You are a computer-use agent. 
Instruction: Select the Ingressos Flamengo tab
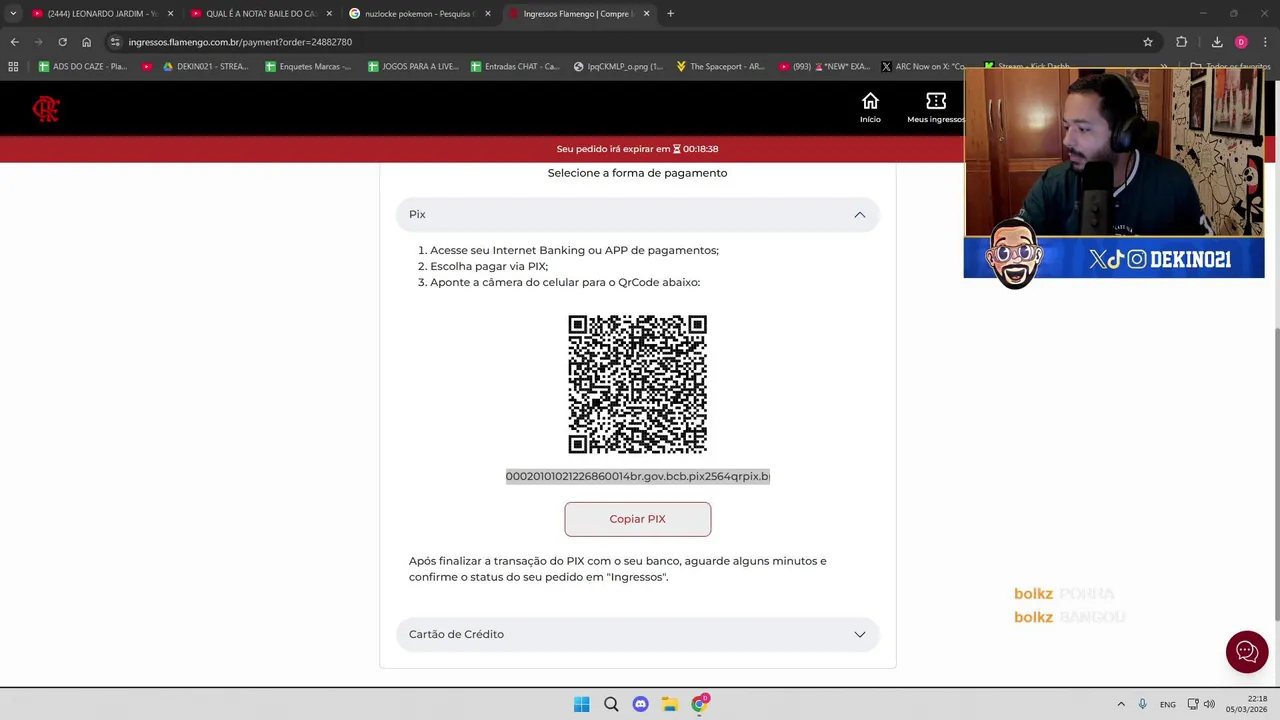coord(578,14)
